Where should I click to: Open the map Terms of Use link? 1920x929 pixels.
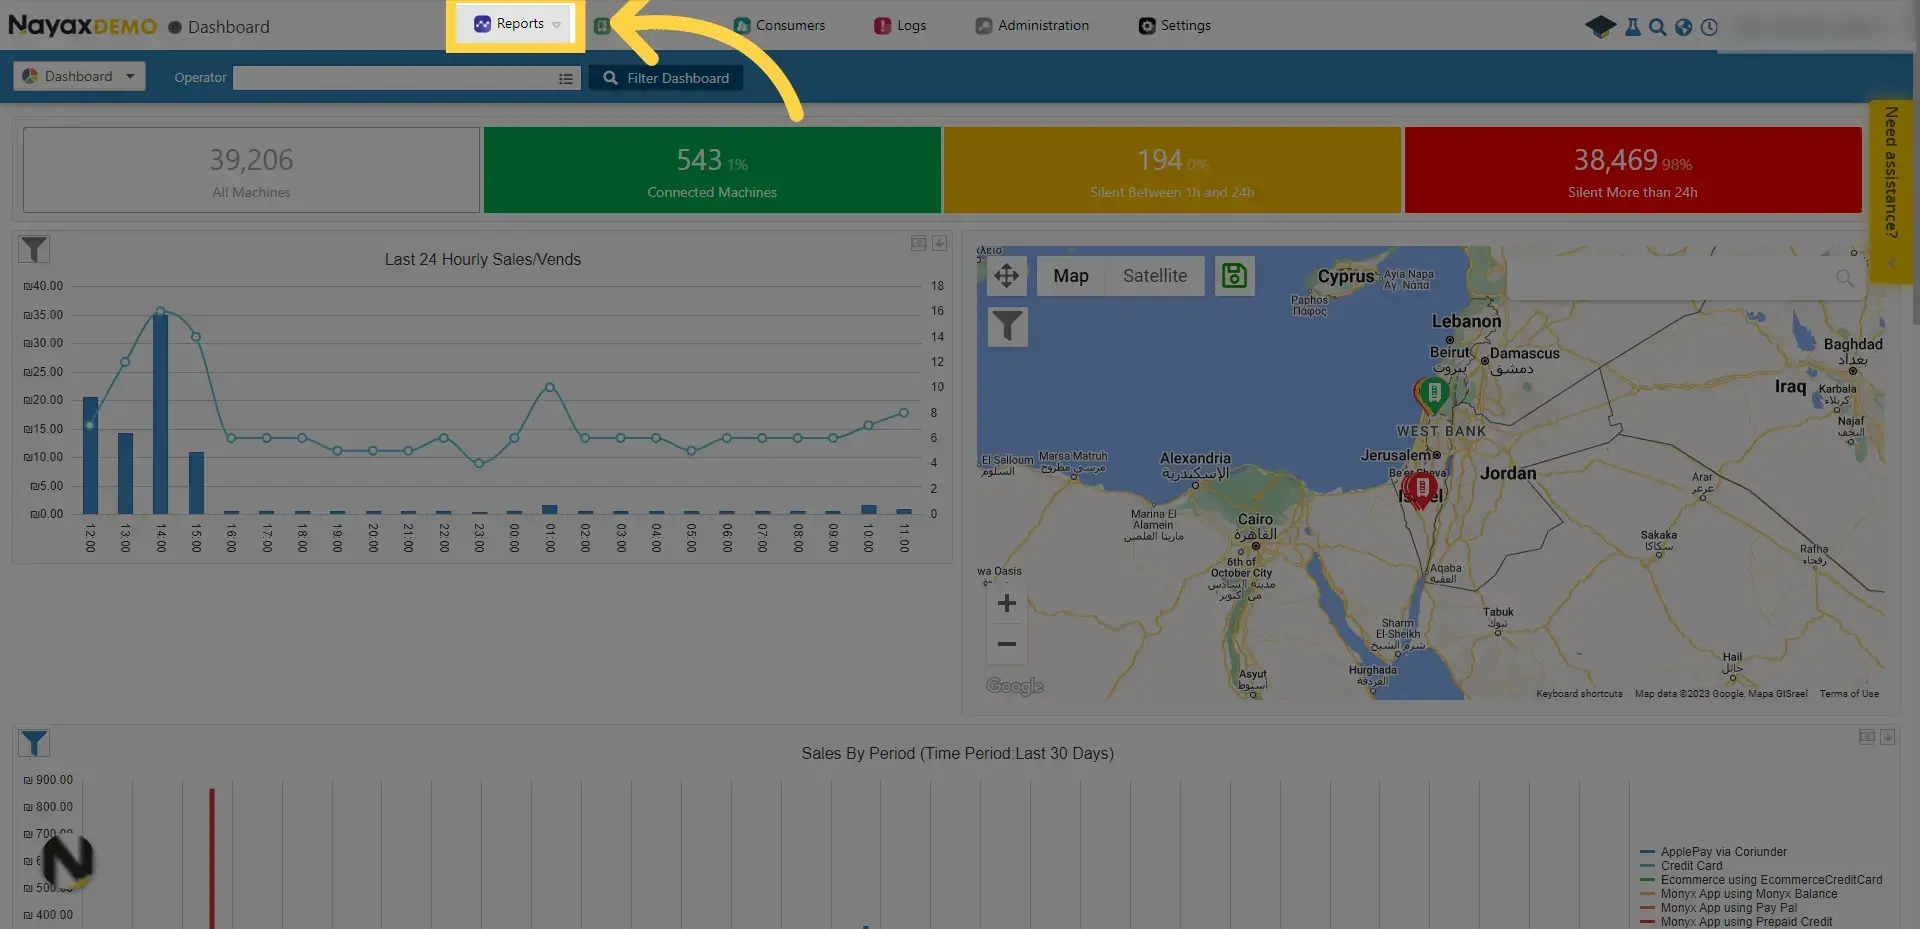point(1849,694)
